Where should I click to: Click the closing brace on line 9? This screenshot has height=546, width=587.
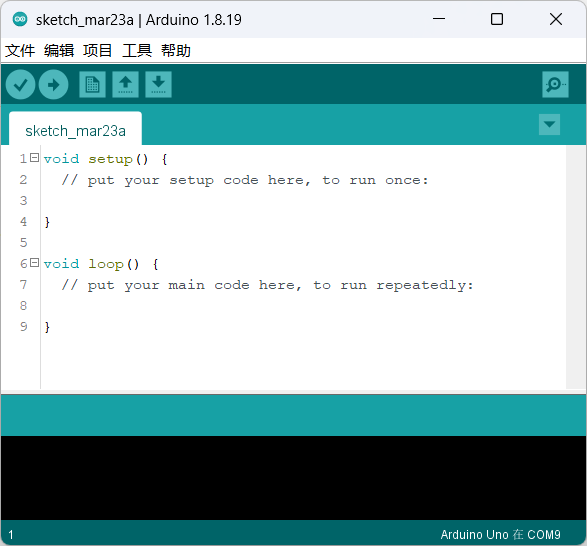[x=47, y=327]
